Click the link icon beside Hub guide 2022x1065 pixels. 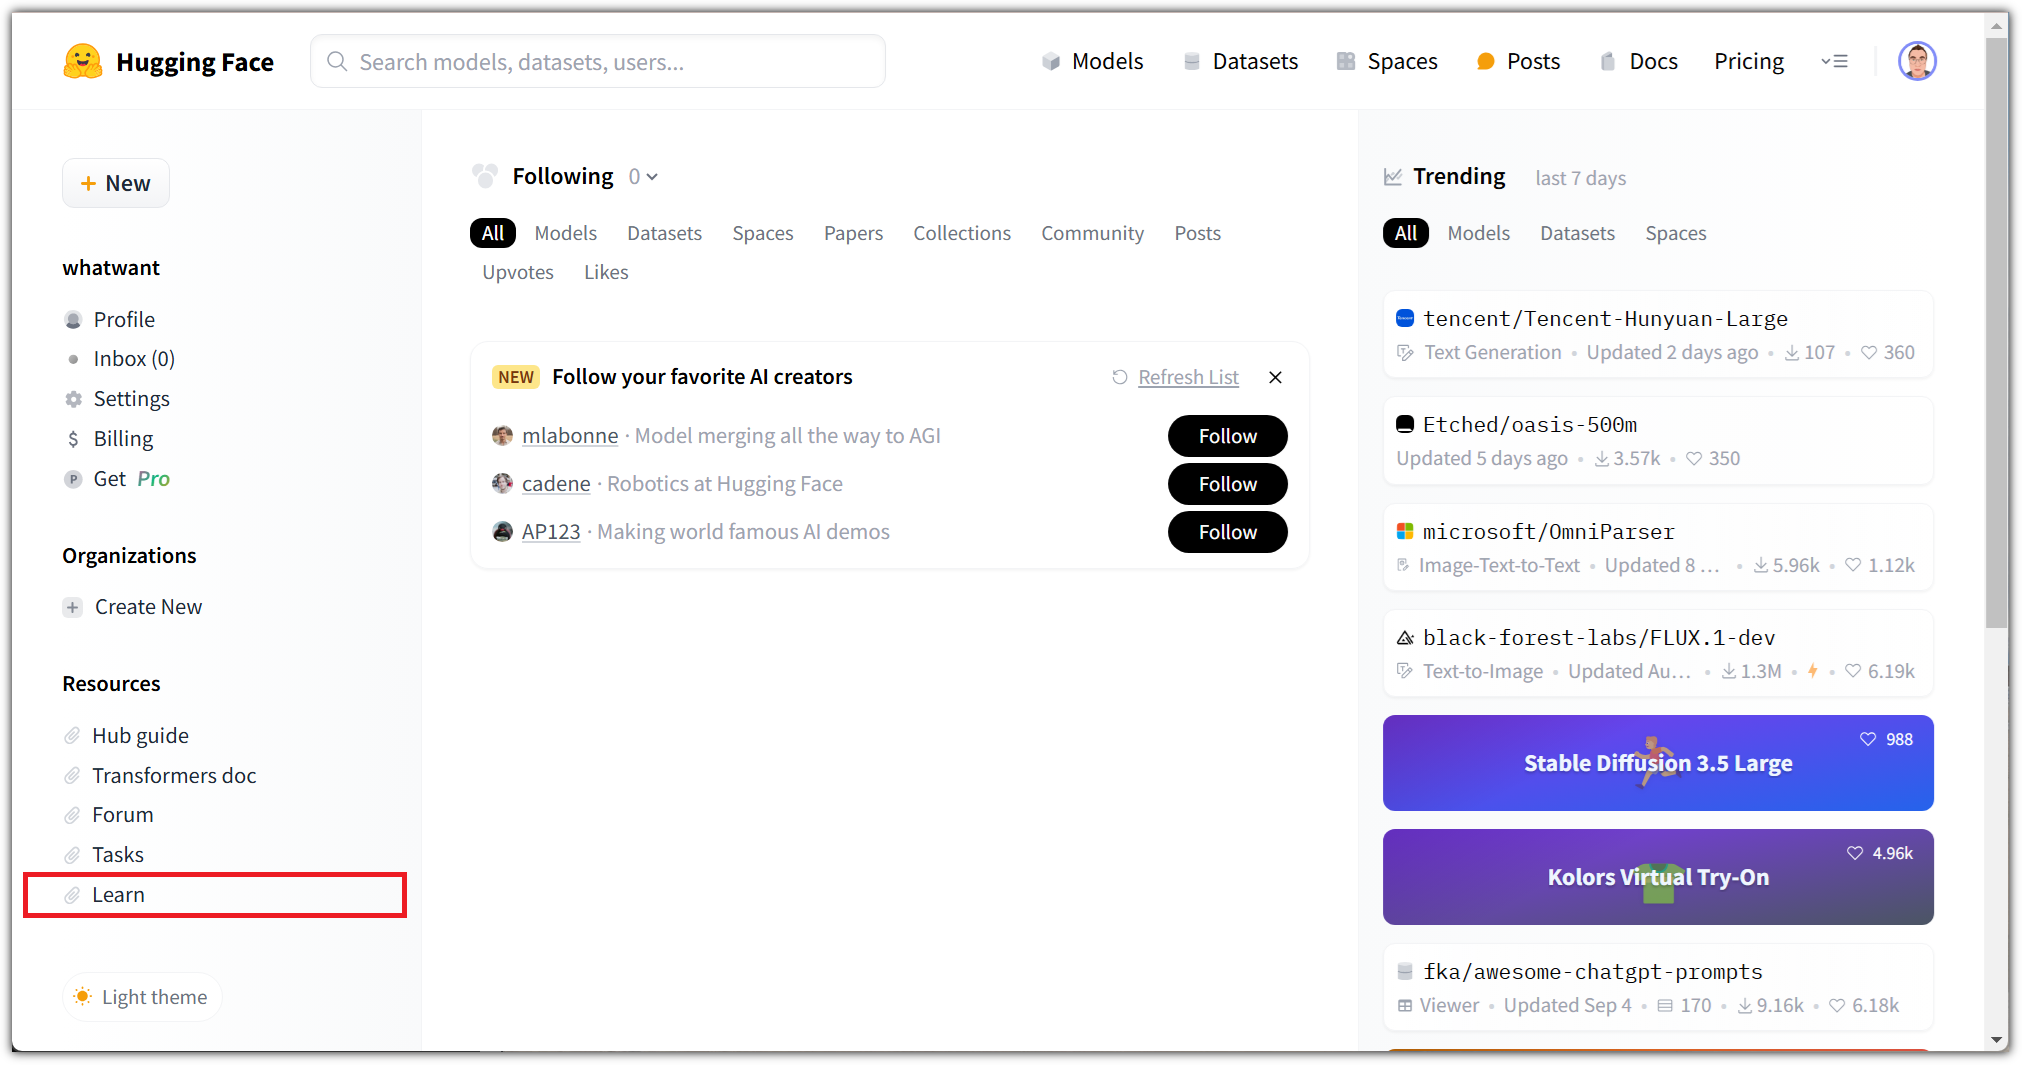point(72,736)
